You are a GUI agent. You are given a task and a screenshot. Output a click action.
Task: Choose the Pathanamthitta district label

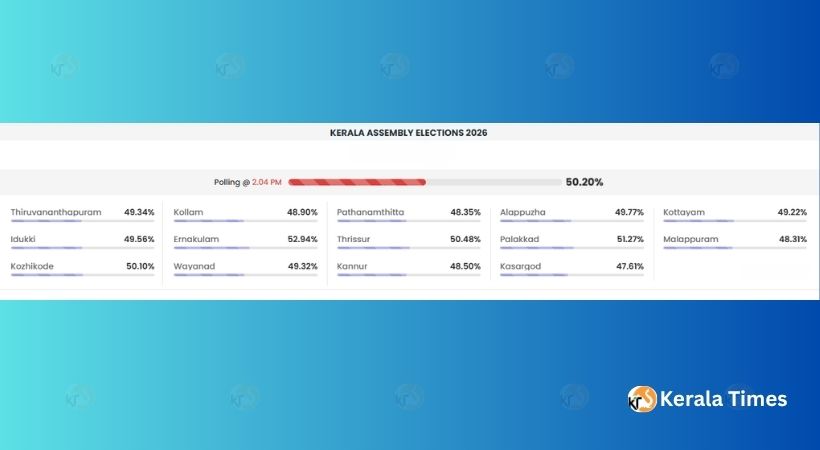(x=371, y=212)
